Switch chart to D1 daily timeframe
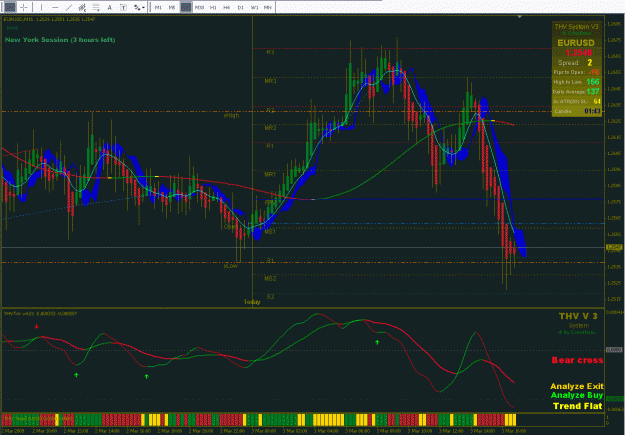Screen dimensions: 625x435 click(x=240, y=7)
